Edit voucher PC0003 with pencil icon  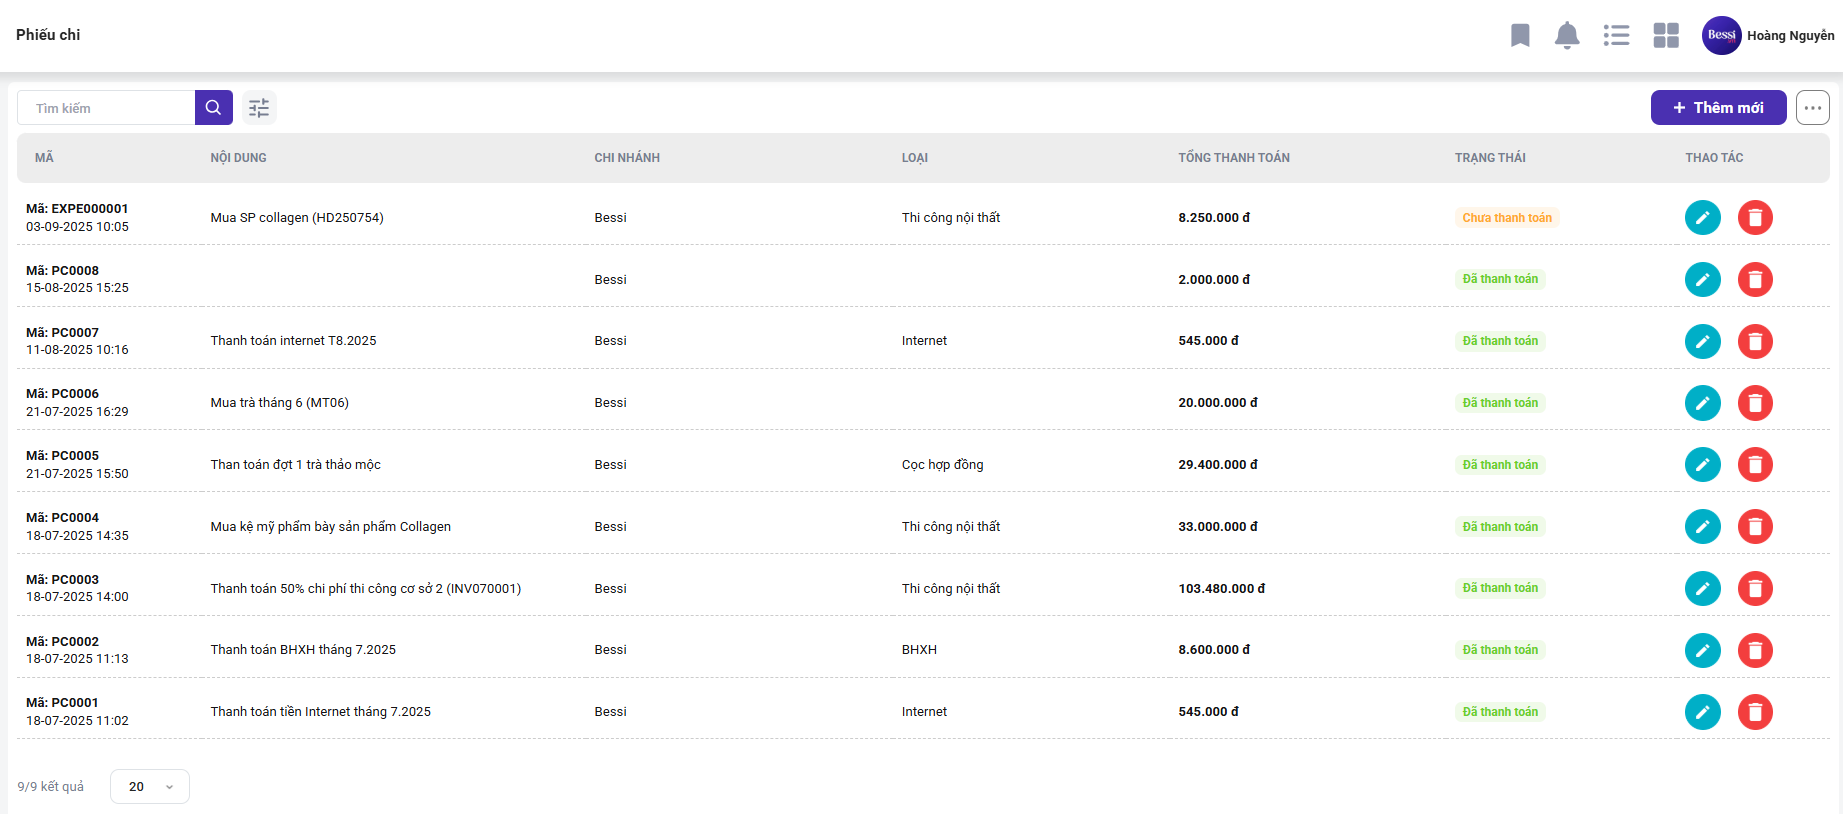[1702, 589]
